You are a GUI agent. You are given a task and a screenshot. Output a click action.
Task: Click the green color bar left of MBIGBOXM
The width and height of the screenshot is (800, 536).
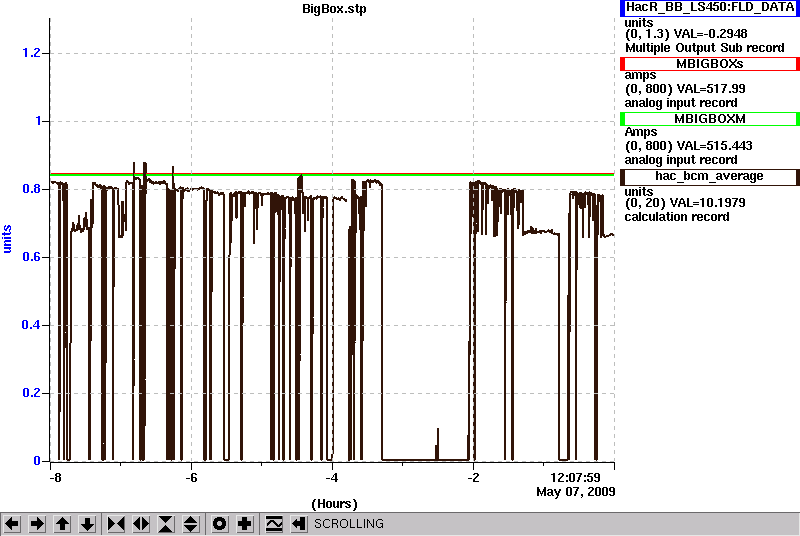point(622,119)
